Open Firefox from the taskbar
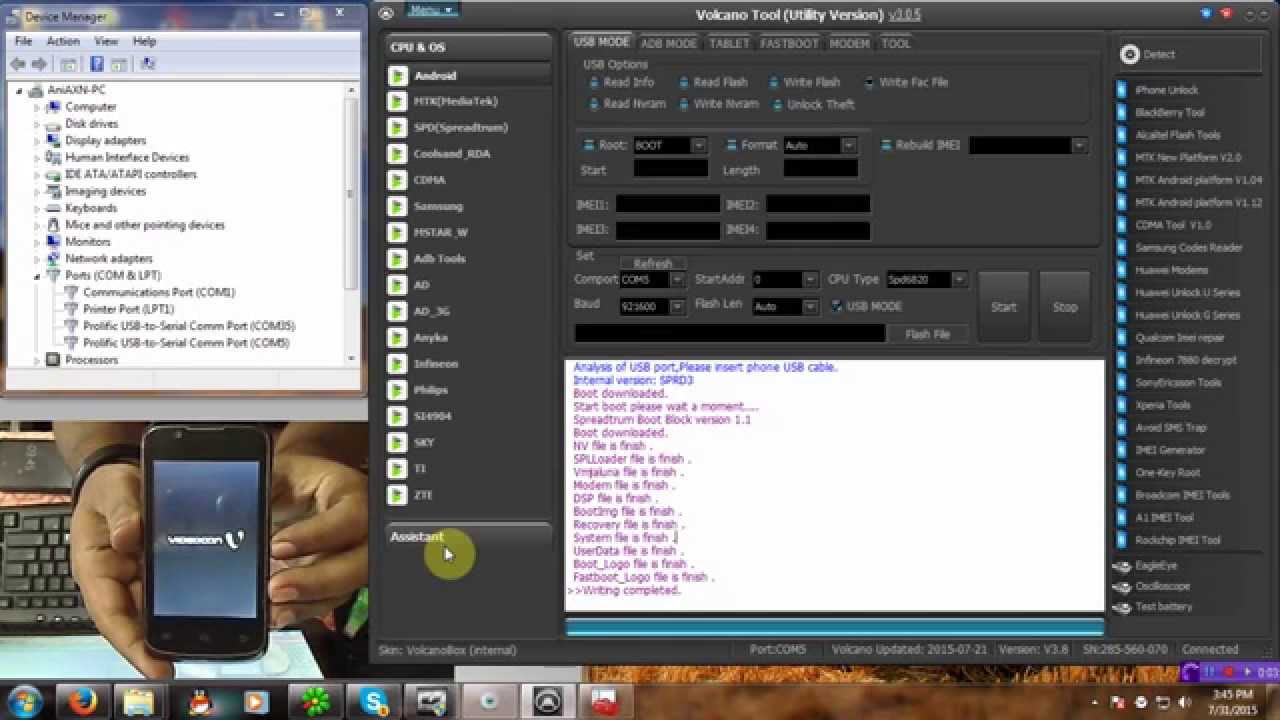 click(84, 702)
